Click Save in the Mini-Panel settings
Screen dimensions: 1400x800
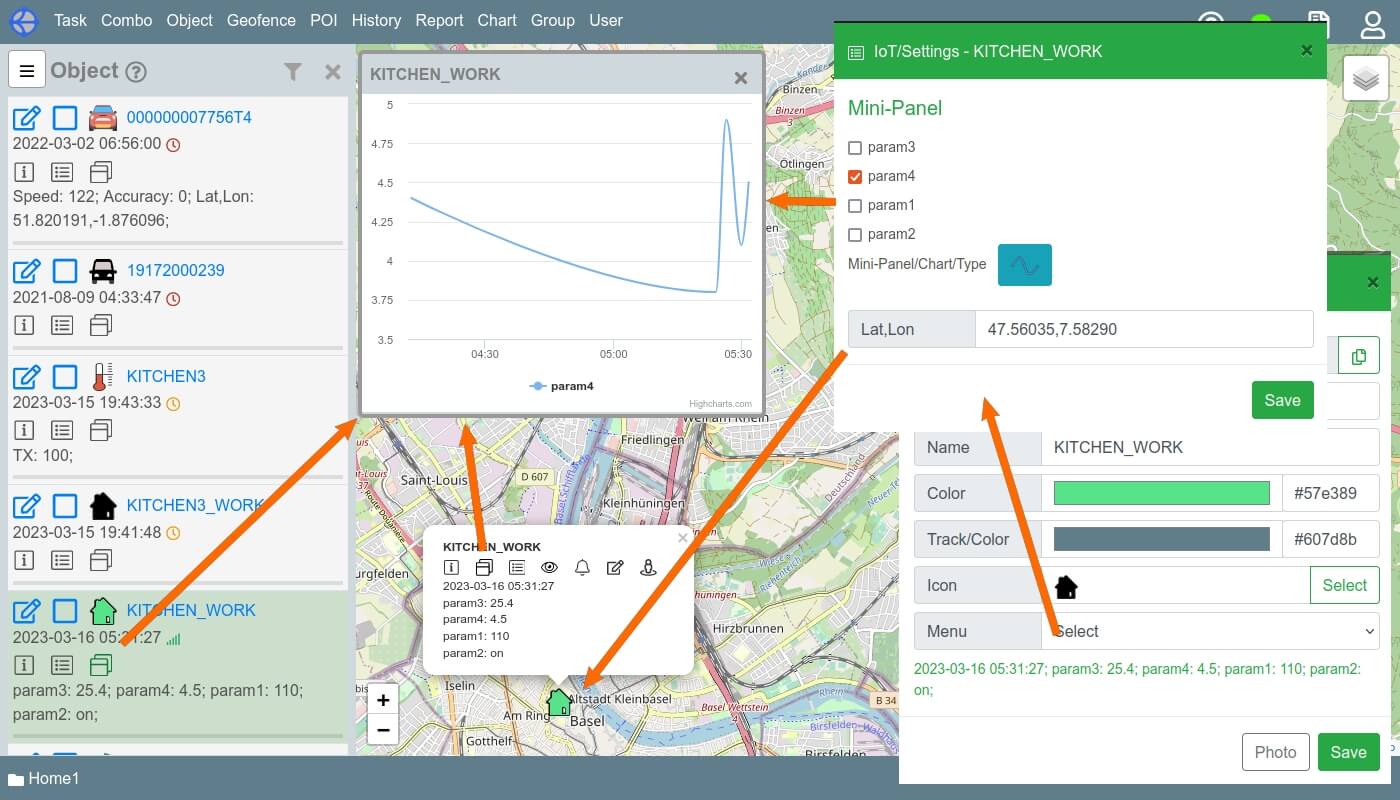tap(1282, 400)
